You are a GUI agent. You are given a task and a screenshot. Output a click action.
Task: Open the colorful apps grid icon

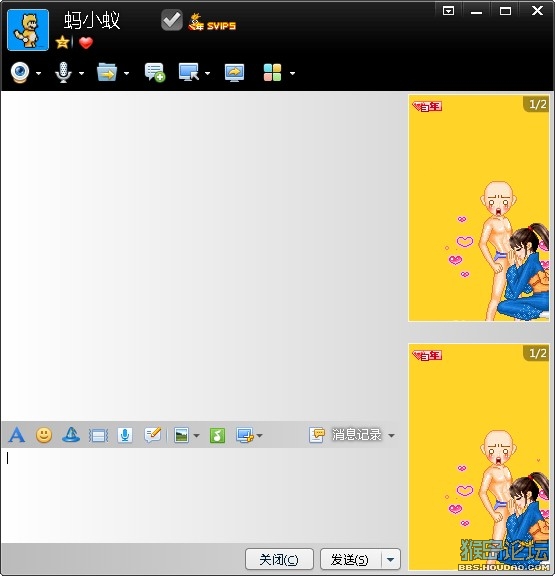(x=272, y=73)
